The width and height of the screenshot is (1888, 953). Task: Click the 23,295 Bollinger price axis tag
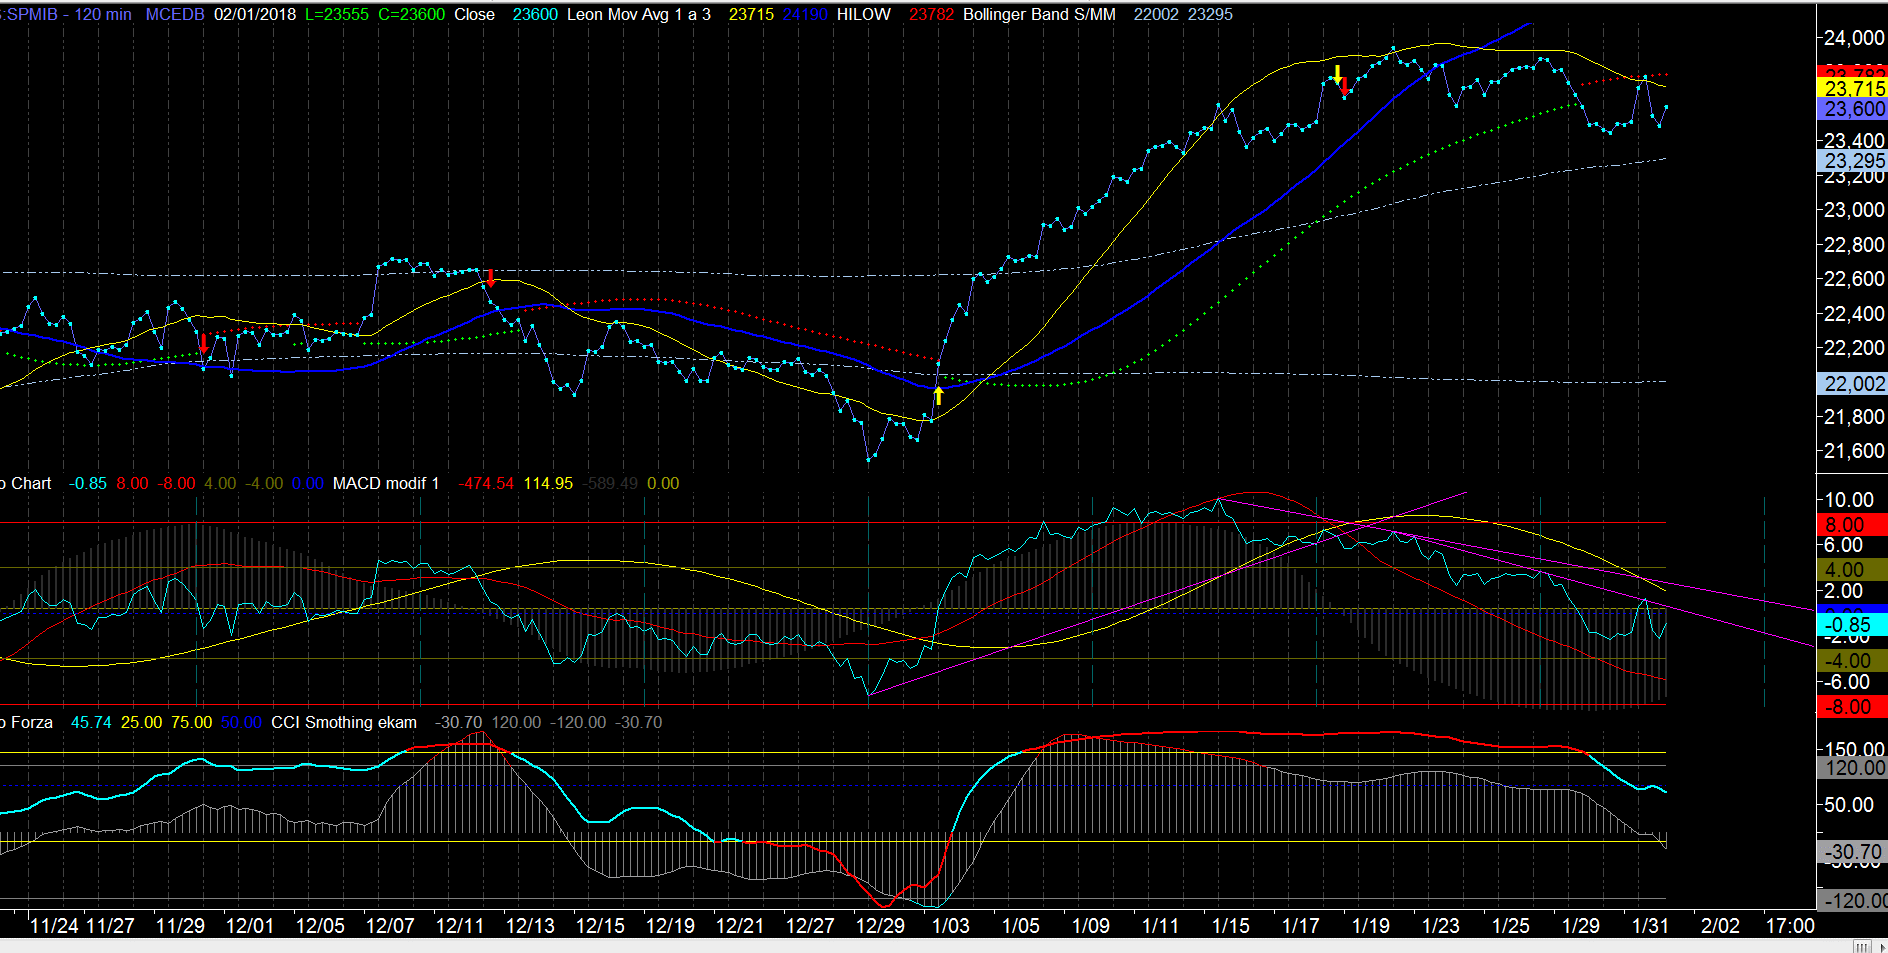coord(1852,160)
